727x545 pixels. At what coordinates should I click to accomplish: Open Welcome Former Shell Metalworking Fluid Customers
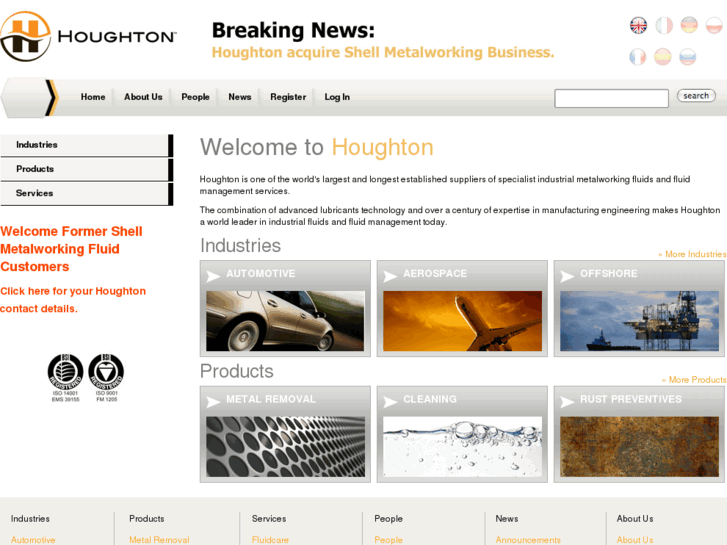pyautogui.click(x=71, y=249)
